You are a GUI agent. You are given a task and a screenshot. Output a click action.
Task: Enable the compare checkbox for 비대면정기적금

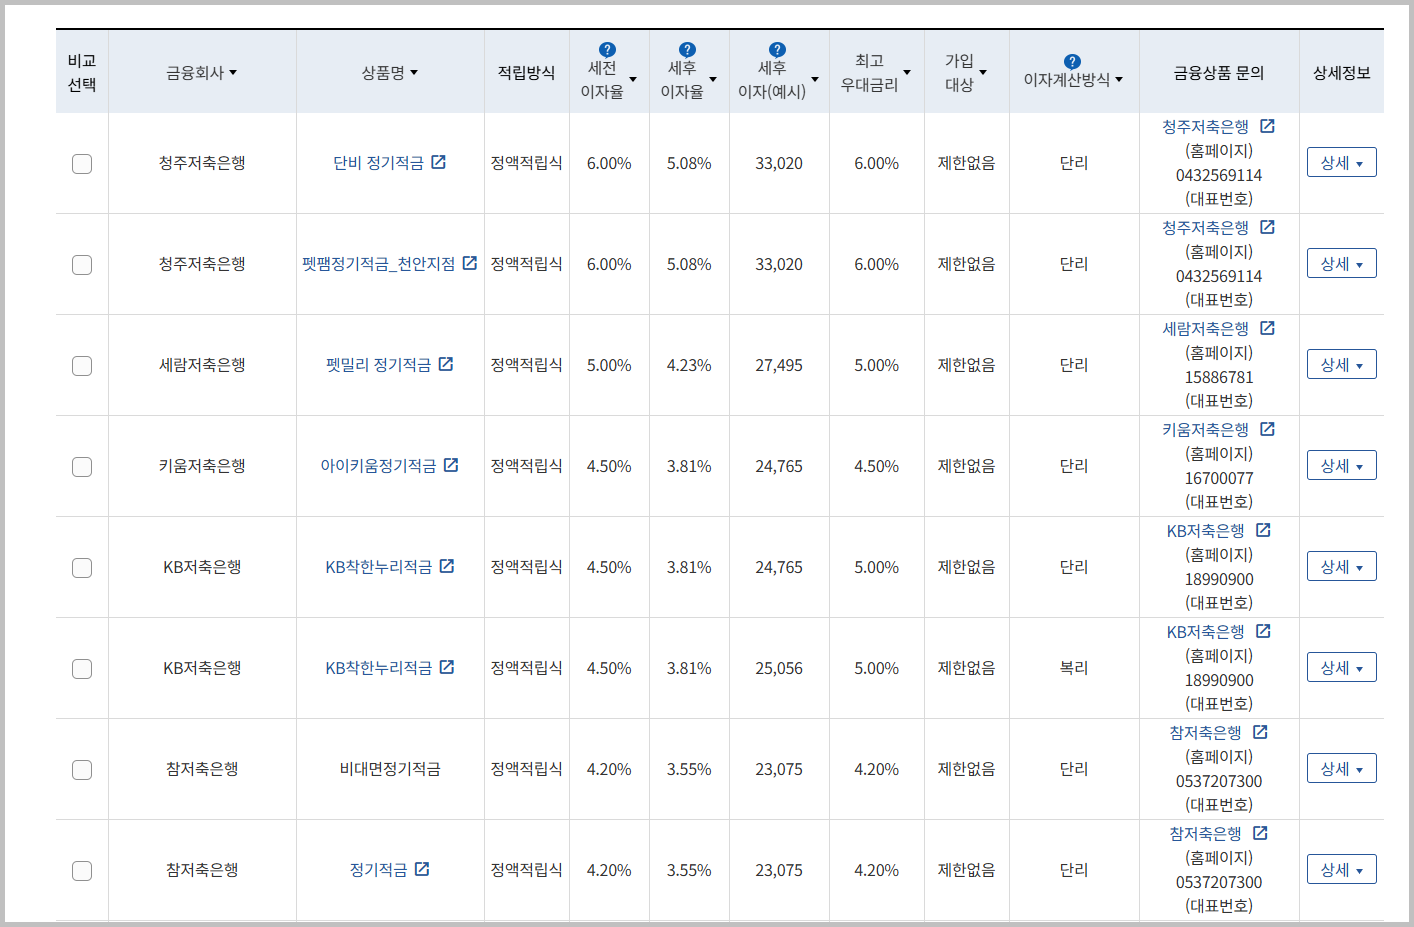coord(82,770)
